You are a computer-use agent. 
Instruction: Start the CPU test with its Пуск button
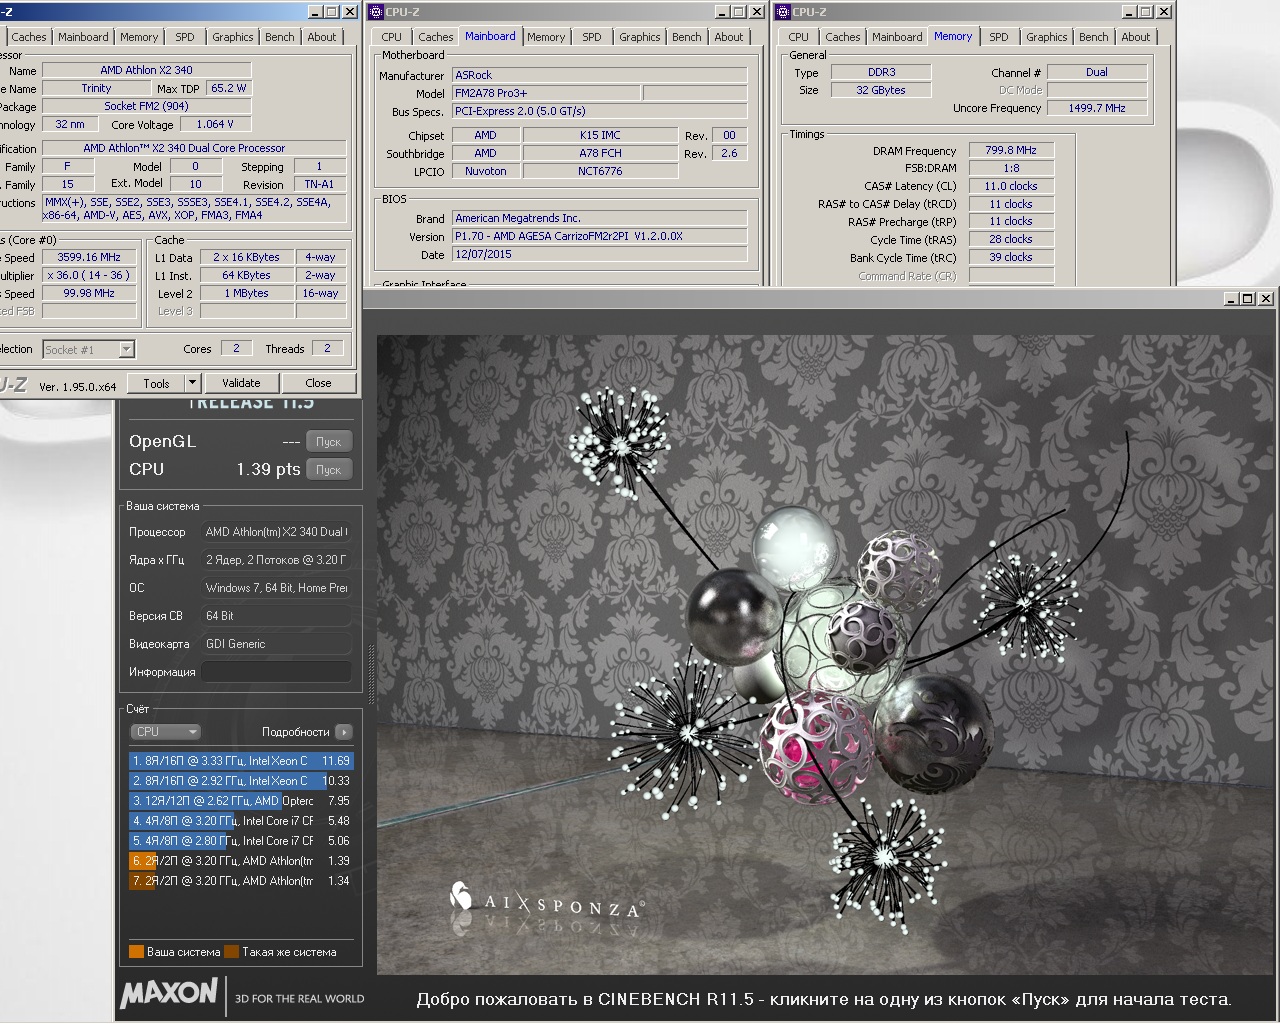click(x=328, y=470)
